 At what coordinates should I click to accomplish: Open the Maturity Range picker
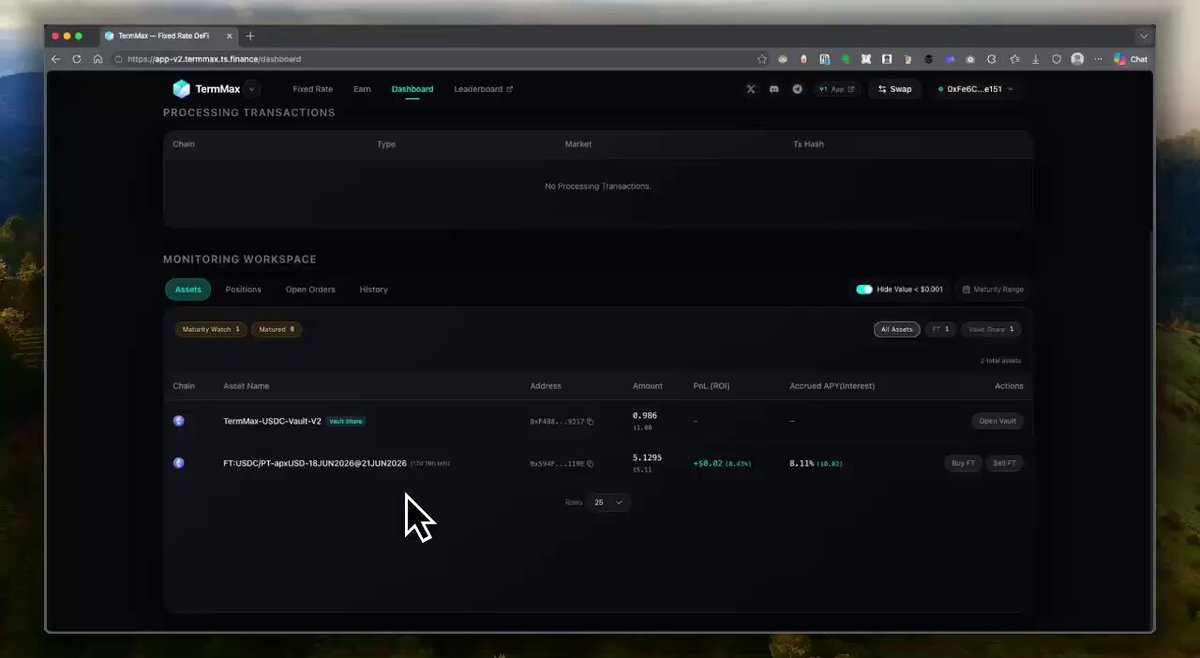pyautogui.click(x=993, y=289)
